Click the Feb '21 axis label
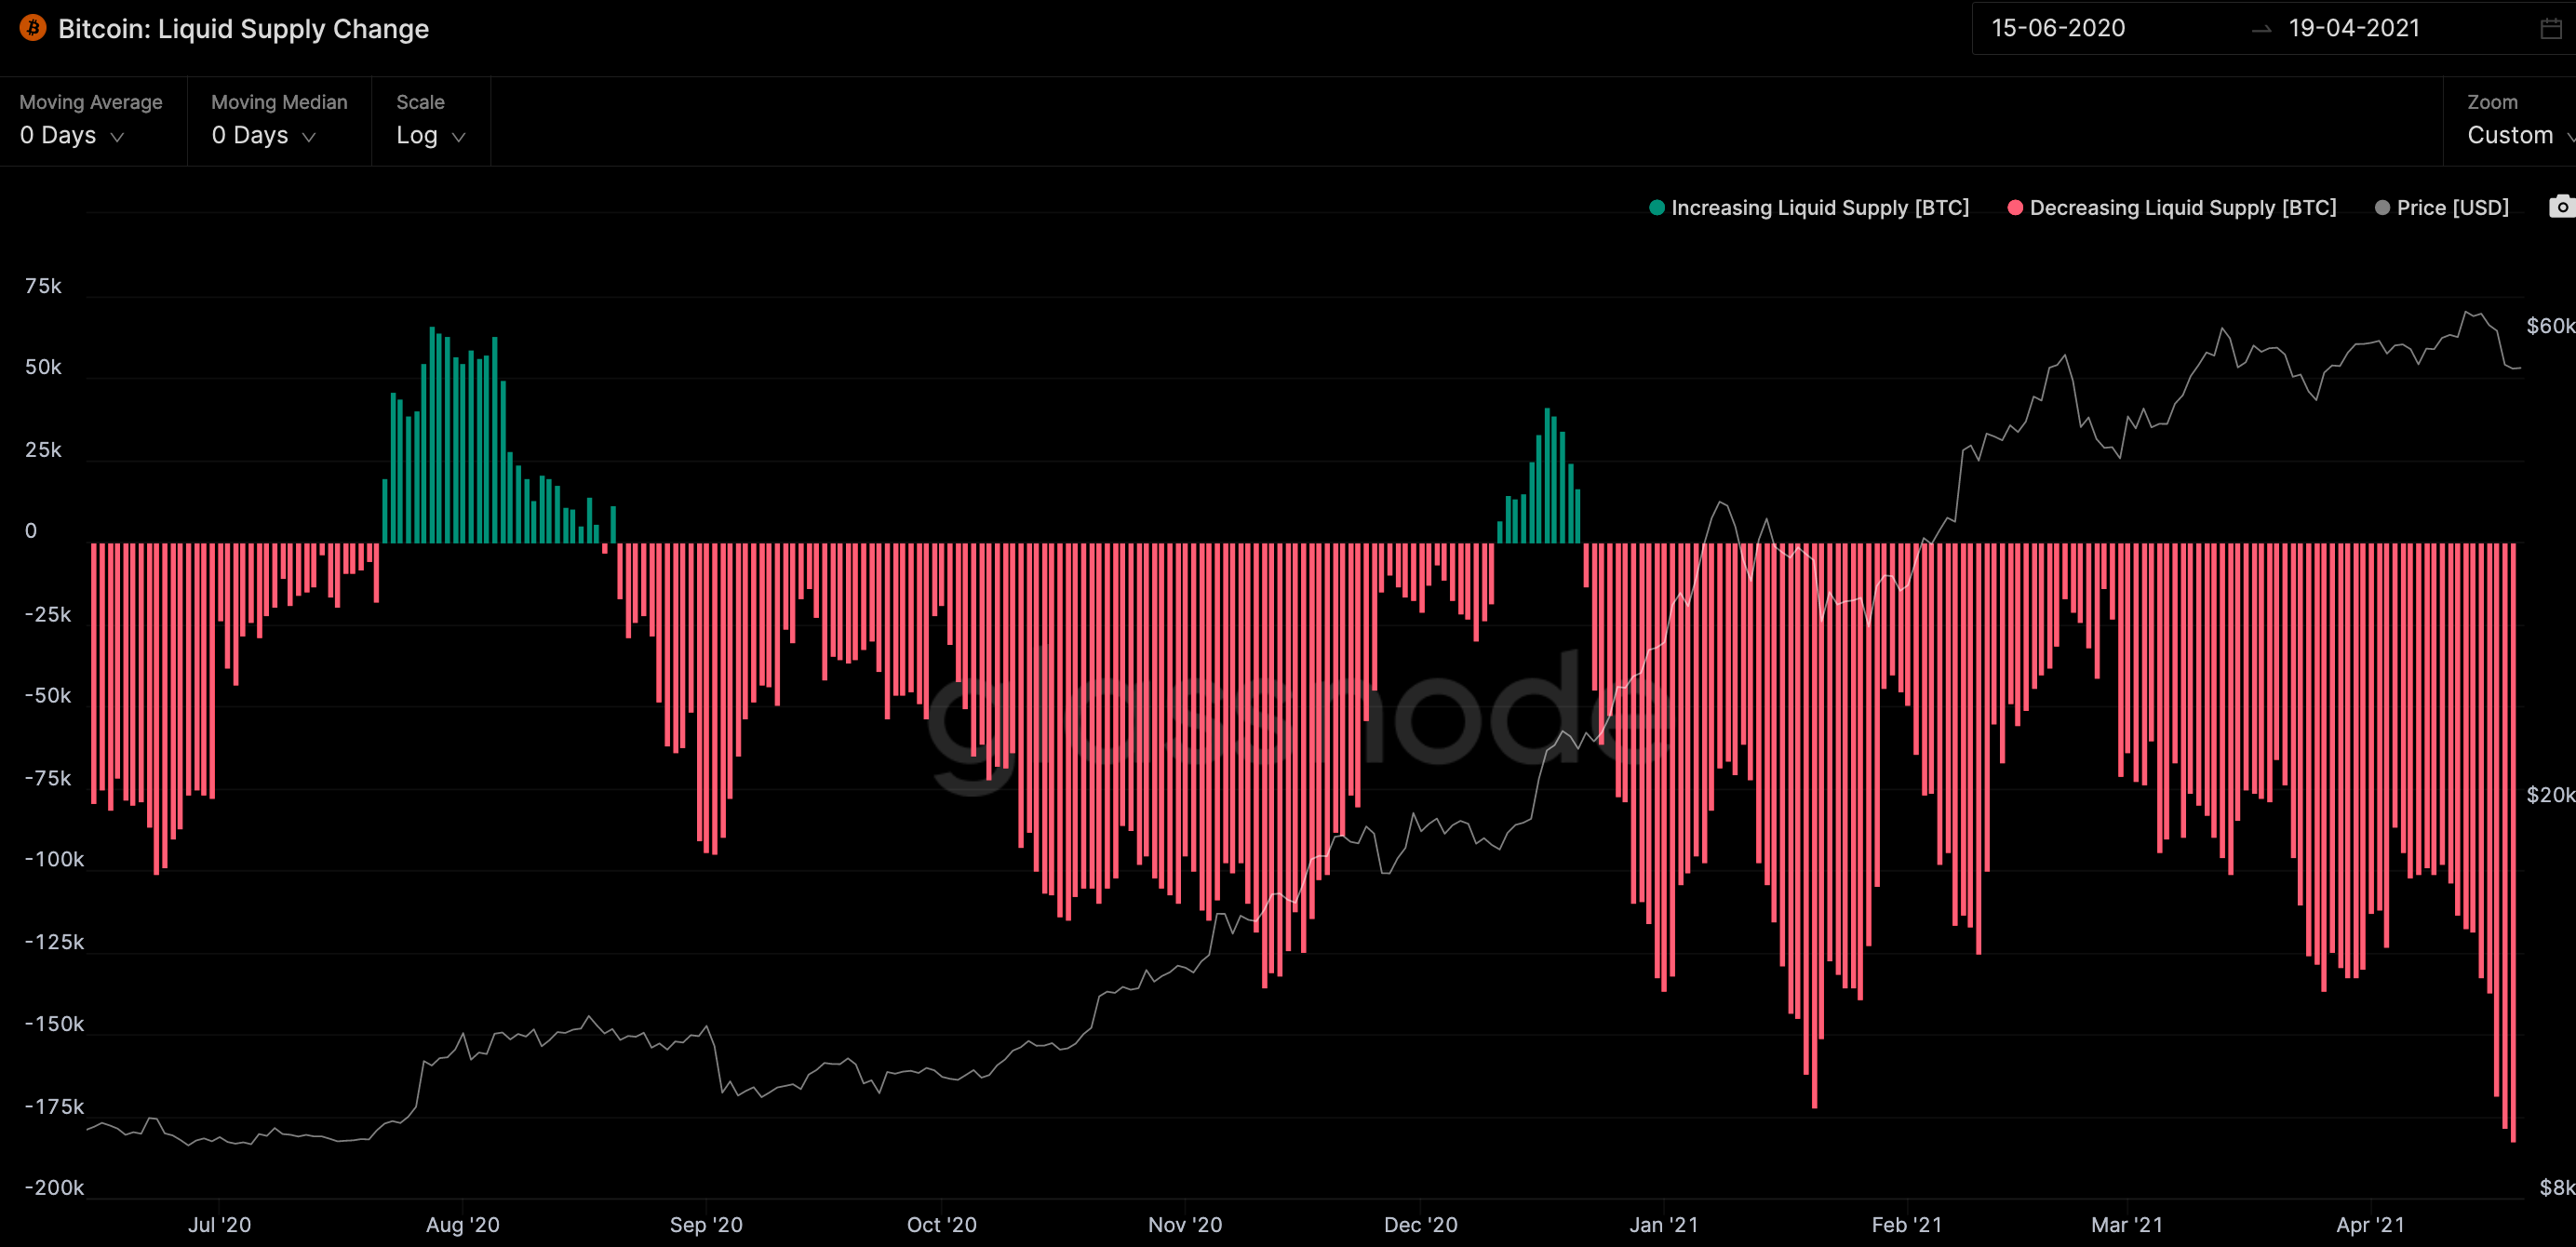 coord(1906,1224)
